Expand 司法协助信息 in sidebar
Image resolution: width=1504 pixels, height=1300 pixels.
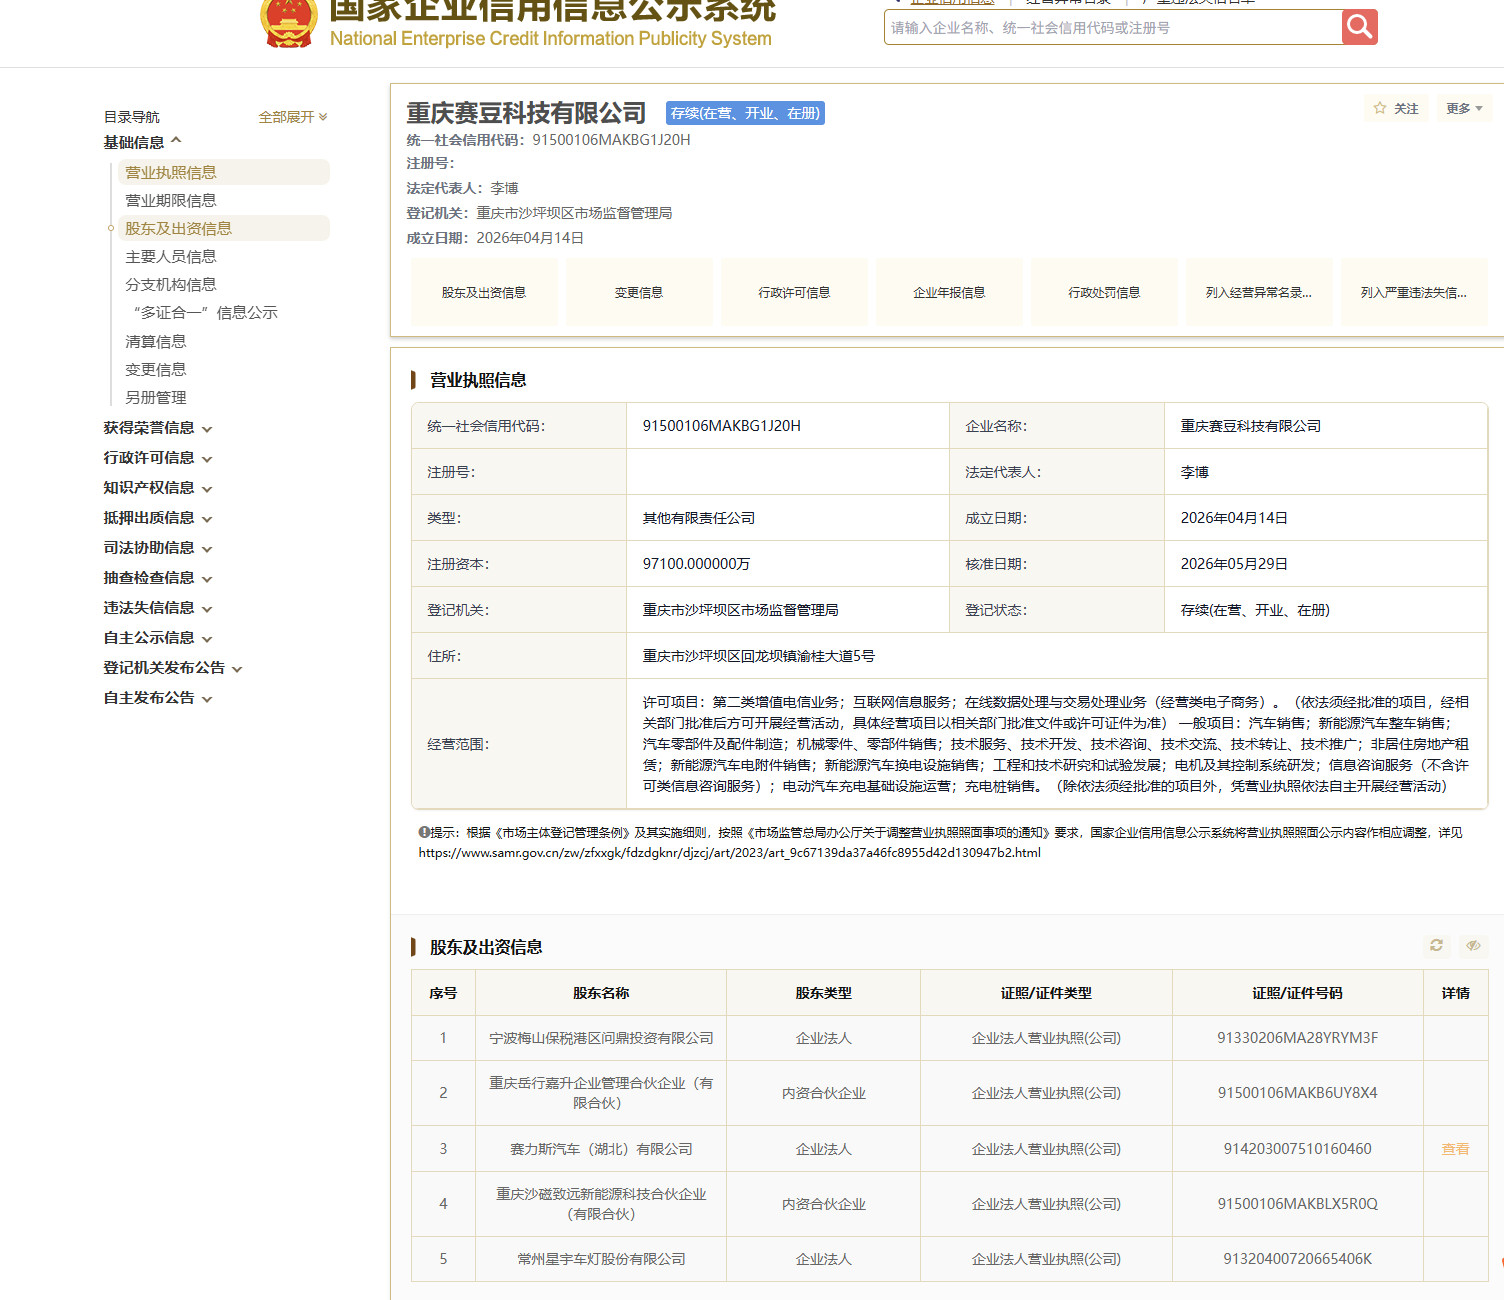click(x=158, y=548)
